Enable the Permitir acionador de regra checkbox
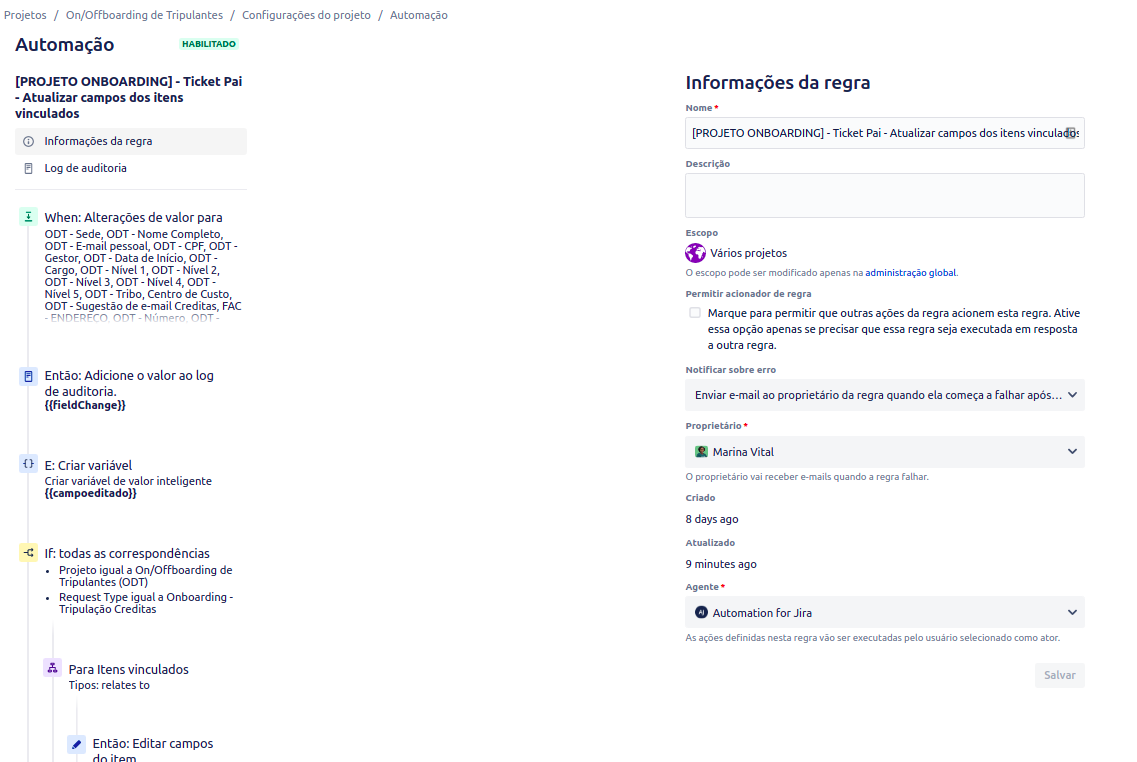This screenshot has width=1137, height=762. 695,313
